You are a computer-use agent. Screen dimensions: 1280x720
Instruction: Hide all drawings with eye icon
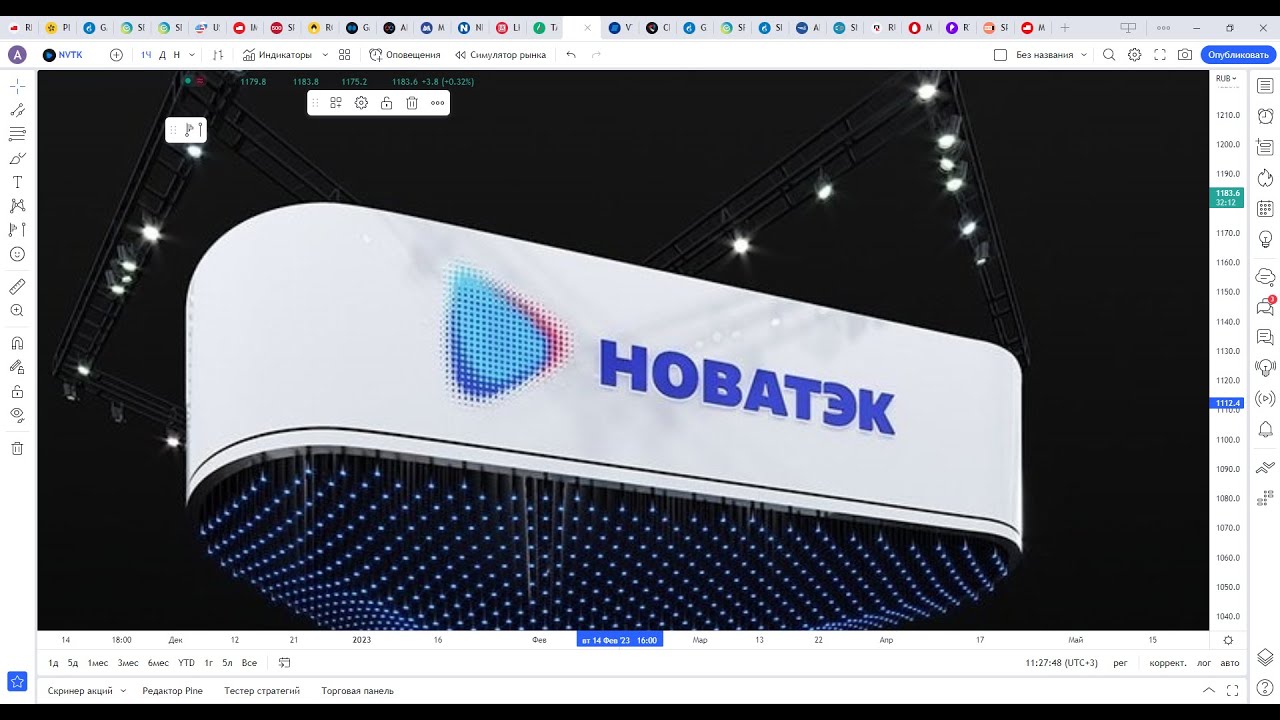pos(17,415)
